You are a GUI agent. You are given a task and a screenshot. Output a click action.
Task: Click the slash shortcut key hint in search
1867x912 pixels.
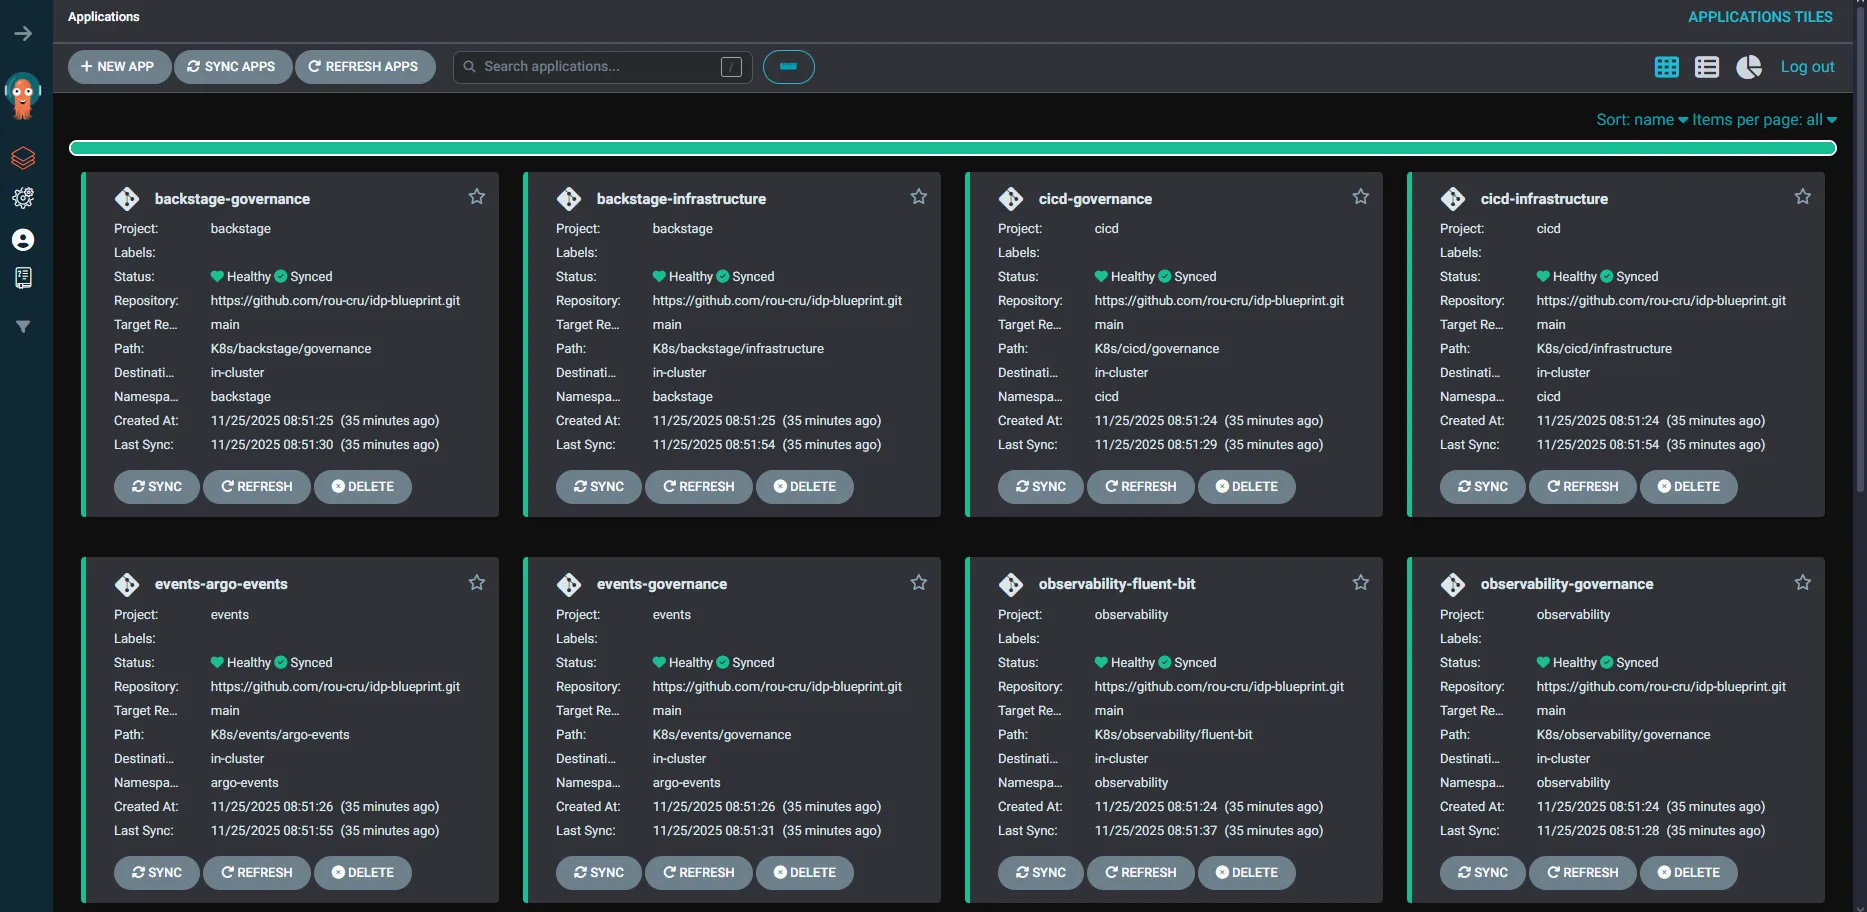731,67
